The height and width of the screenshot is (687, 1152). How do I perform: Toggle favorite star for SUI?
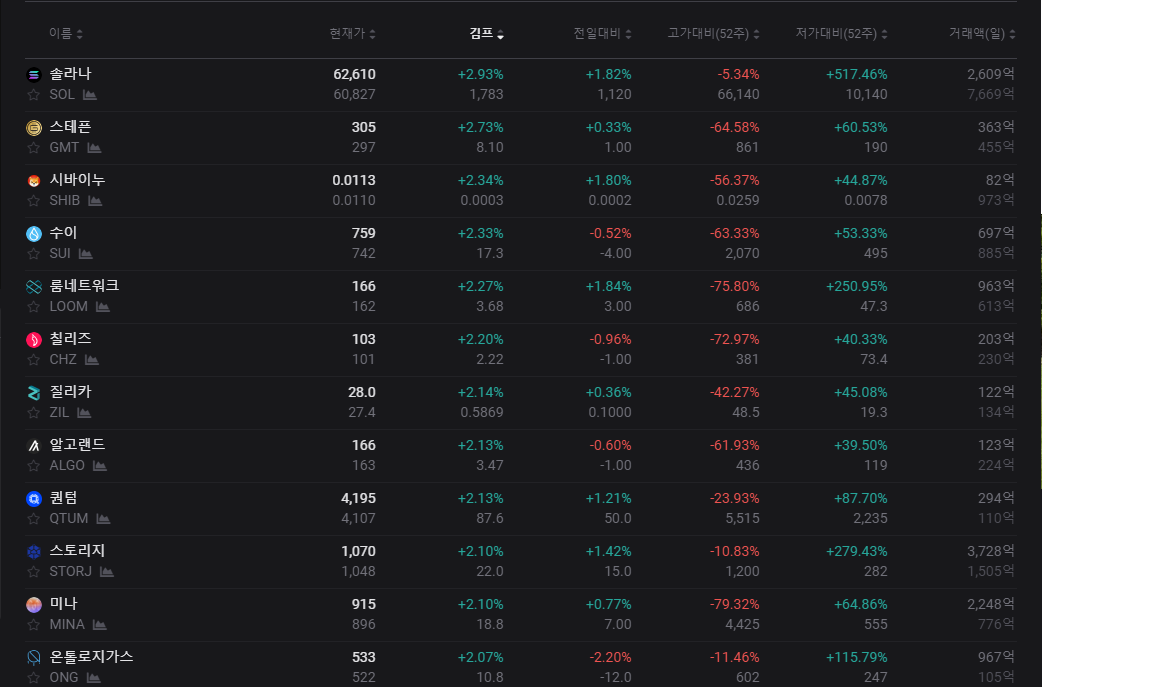(x=34, y=254)
